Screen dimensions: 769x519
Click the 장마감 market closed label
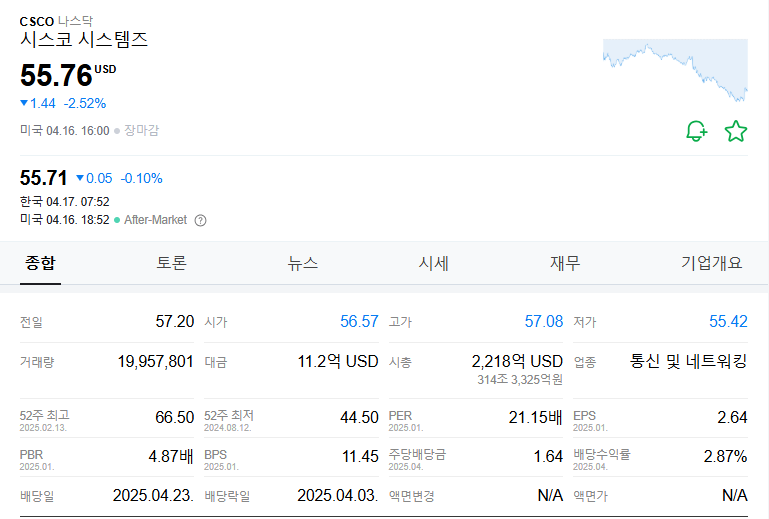click(141, 130)
